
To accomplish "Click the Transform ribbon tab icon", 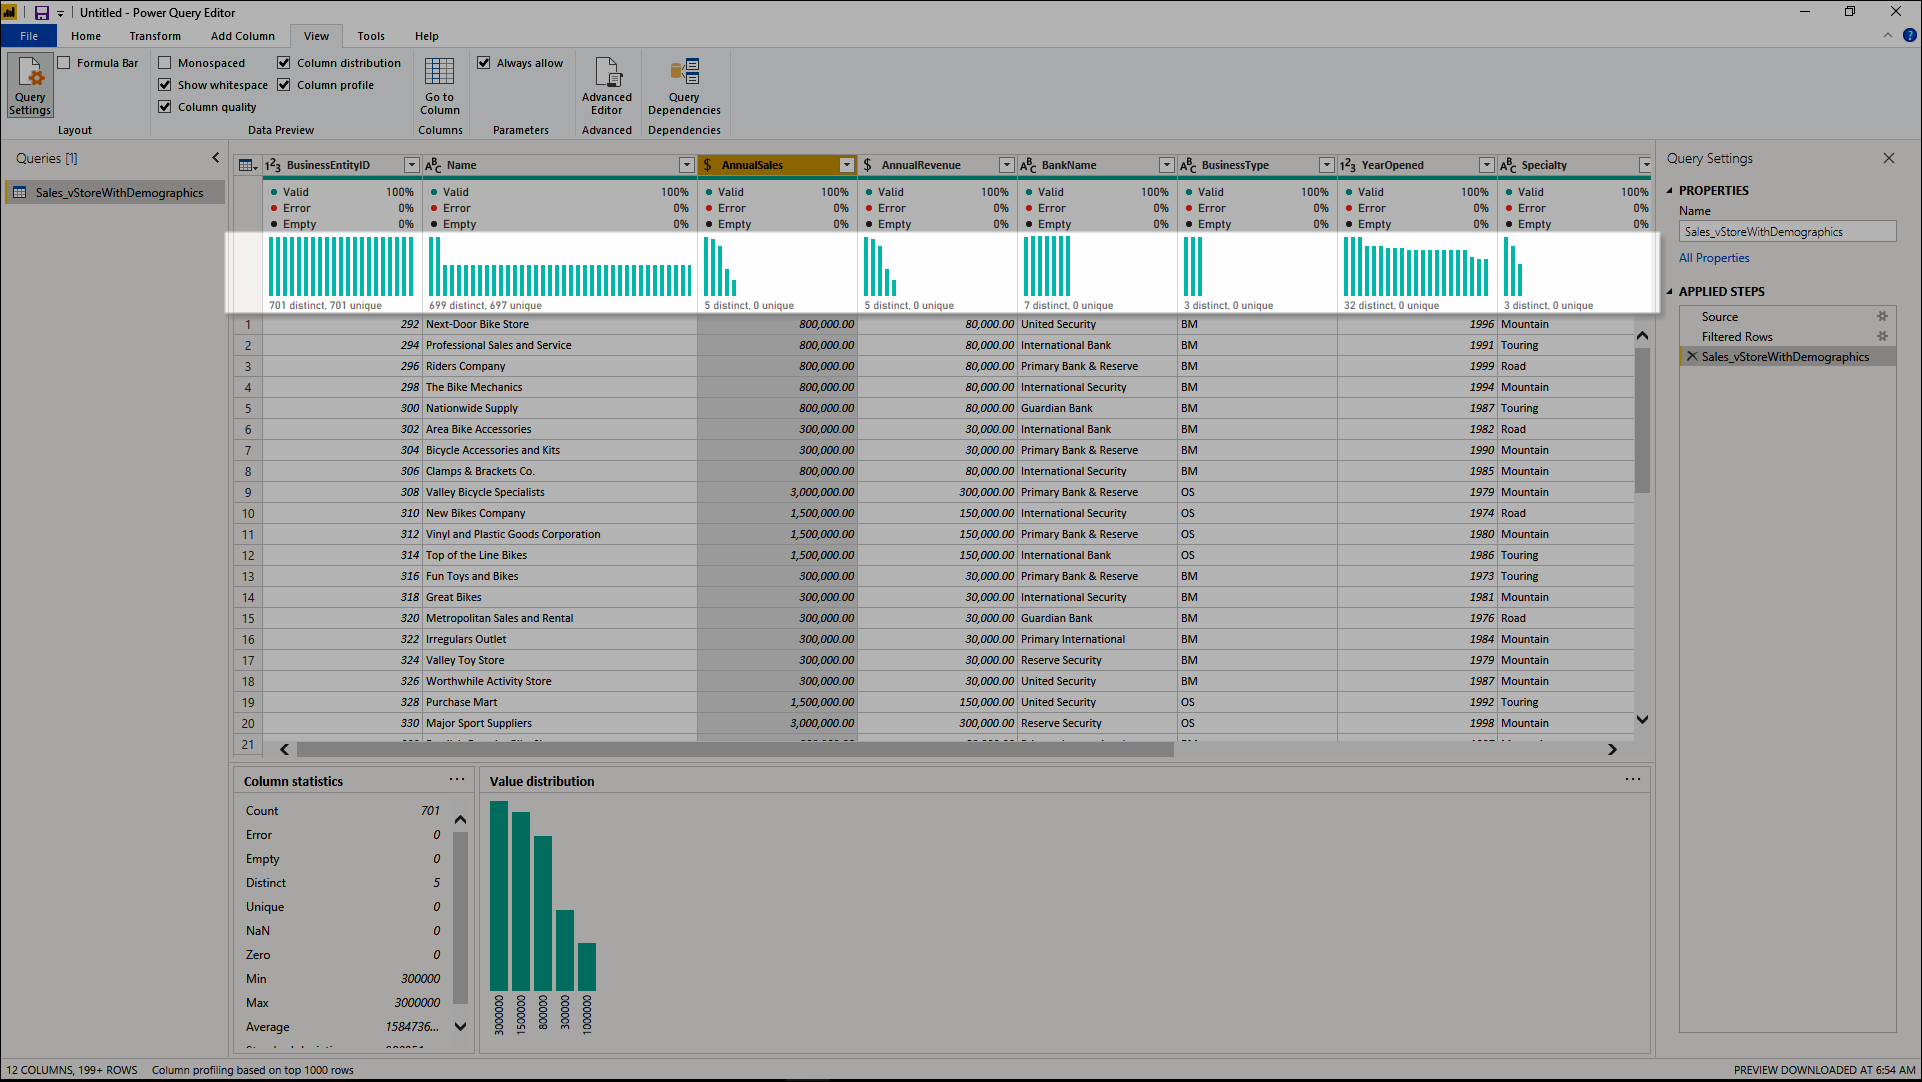I will coord(153,36).
